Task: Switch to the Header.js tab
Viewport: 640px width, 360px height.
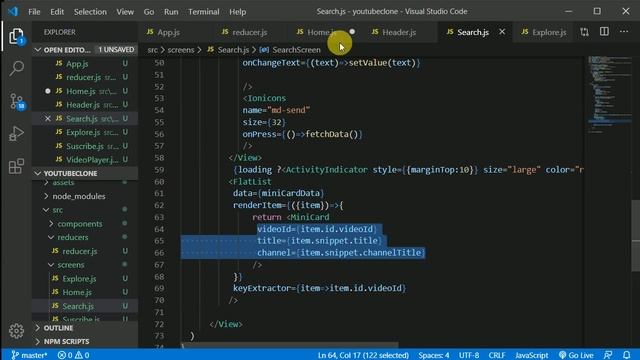Action: pyautogui.click(x=399, y=32)
